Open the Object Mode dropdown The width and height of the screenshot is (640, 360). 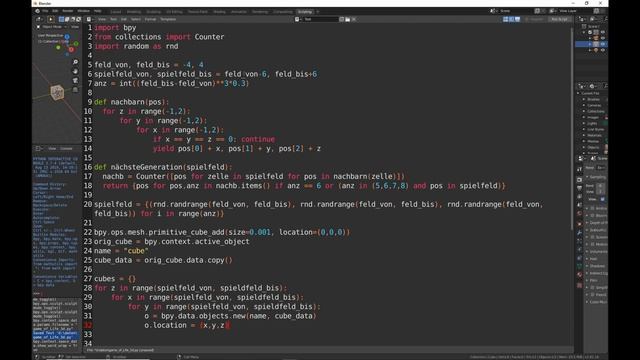(x=52, y=27)
